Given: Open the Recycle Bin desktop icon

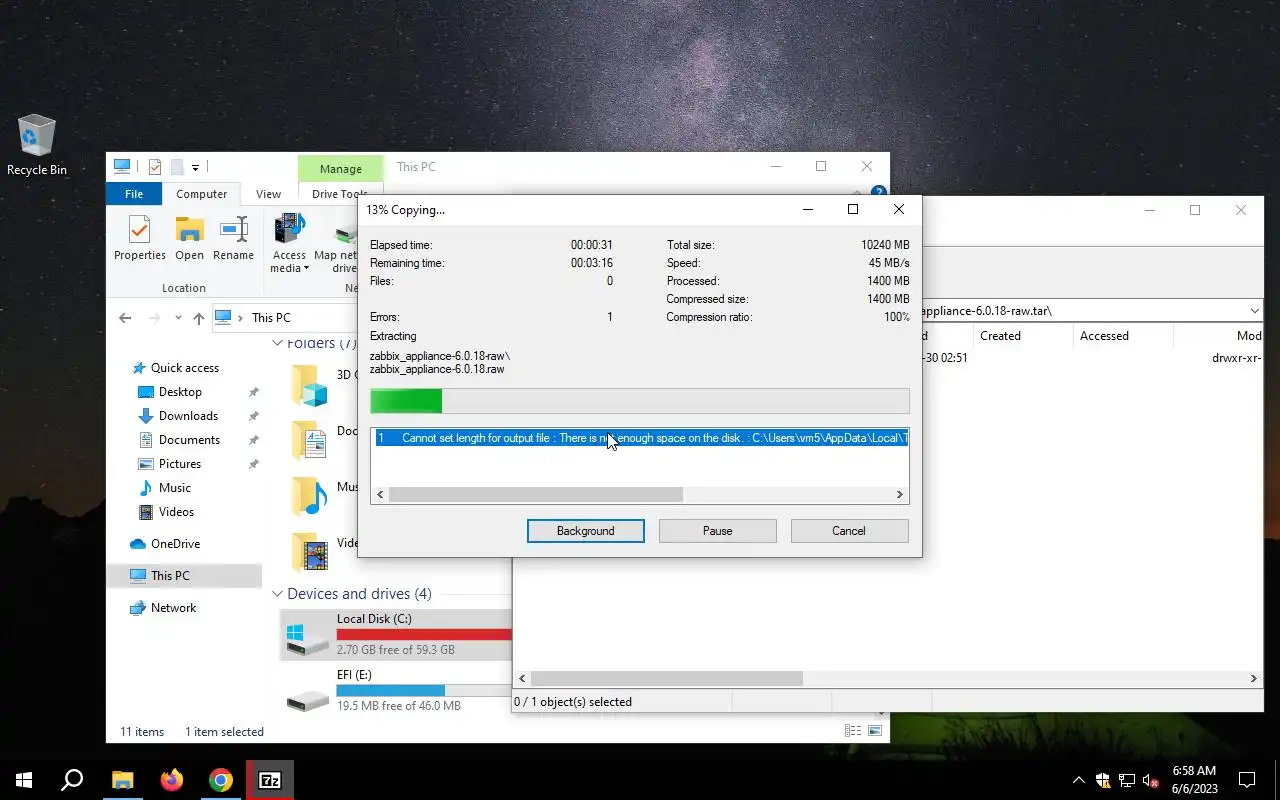Looking at the screenshot, I should 37,145.
